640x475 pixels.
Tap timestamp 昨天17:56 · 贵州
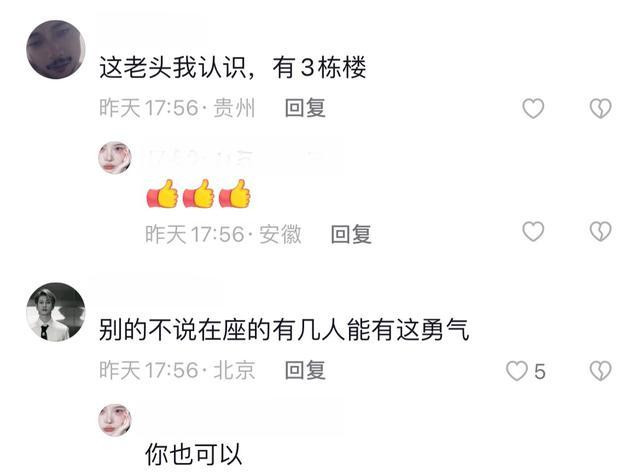[177, 108]
